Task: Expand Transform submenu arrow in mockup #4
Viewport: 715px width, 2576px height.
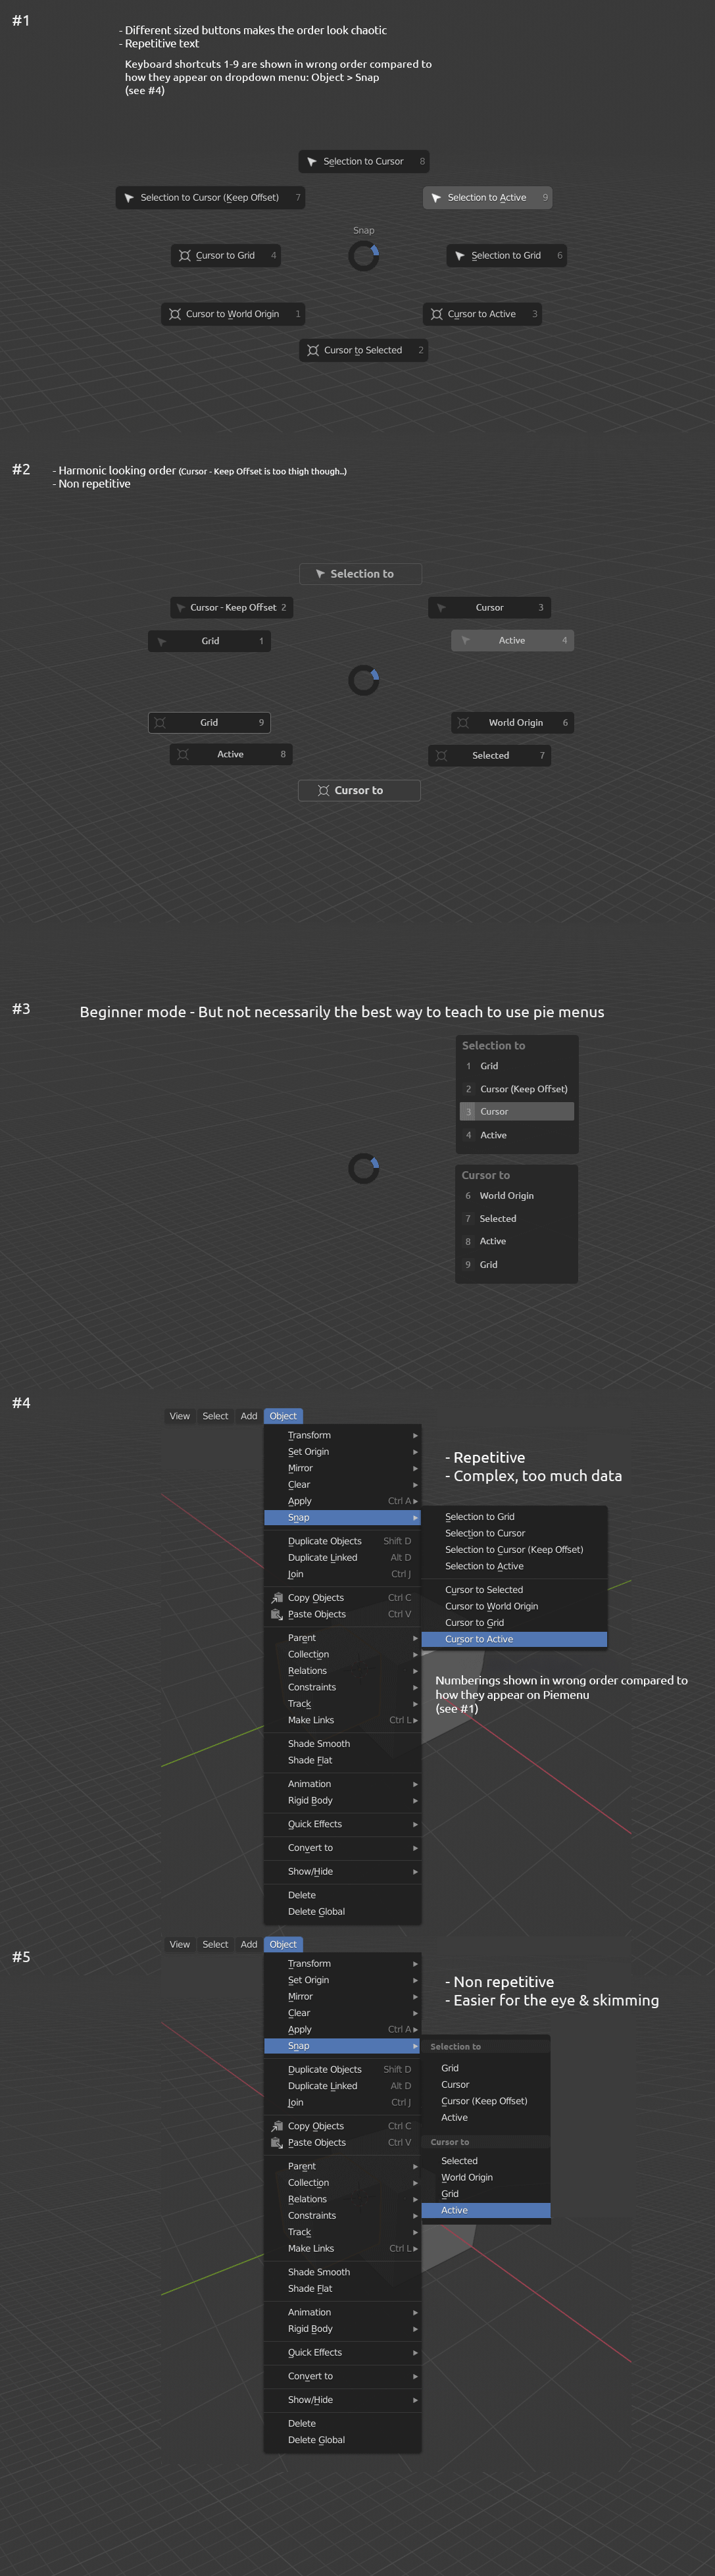Action: tap(415, 1436)
